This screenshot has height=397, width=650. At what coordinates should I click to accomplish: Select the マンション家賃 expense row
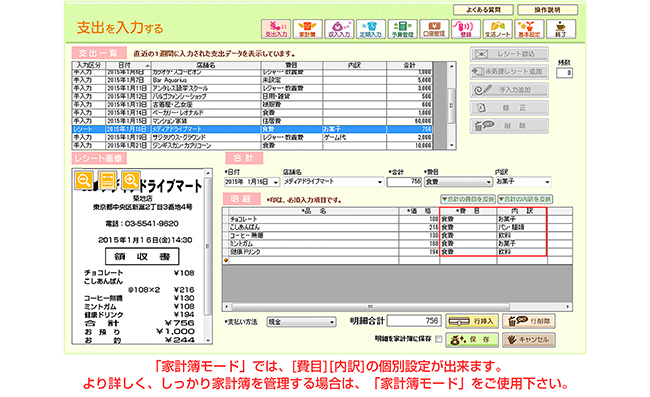(252, 121)
